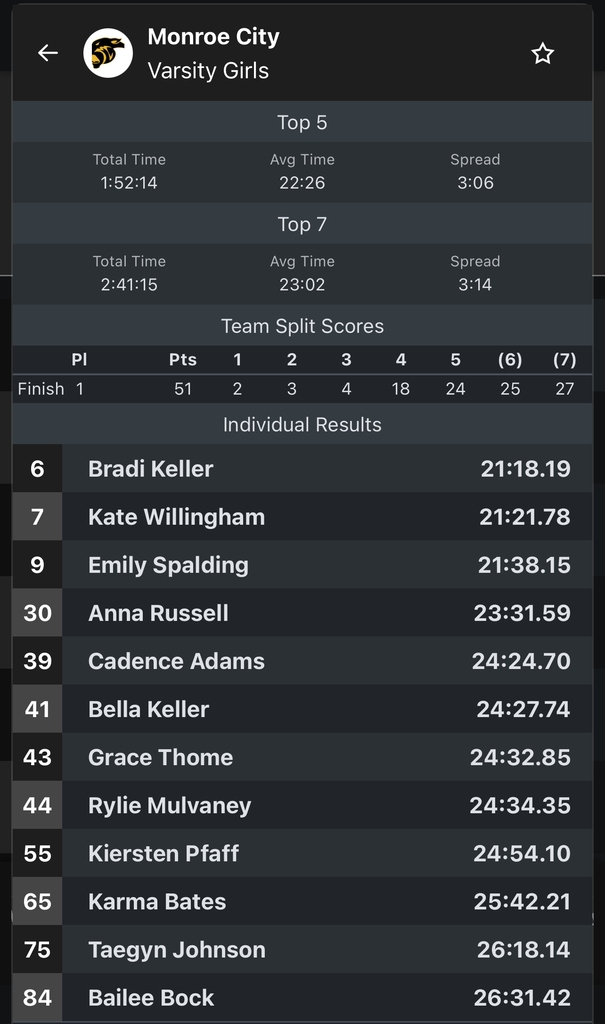Viewport: 605px width, 1024px height.
Task: Tap the back arrow icon
Action: (48, 53)
